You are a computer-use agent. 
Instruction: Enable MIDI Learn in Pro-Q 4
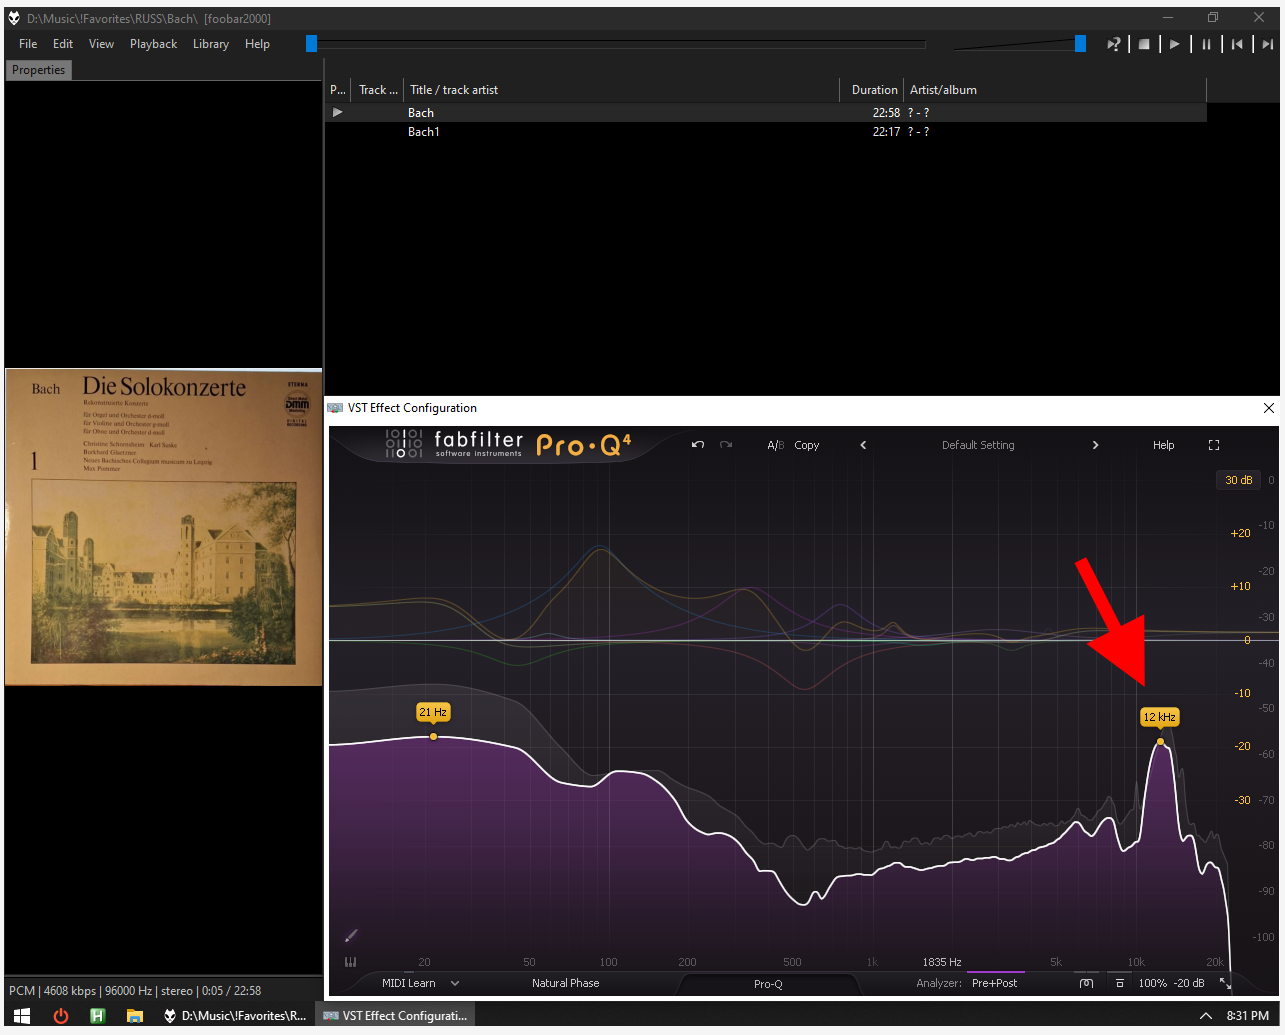coord(409,983)
